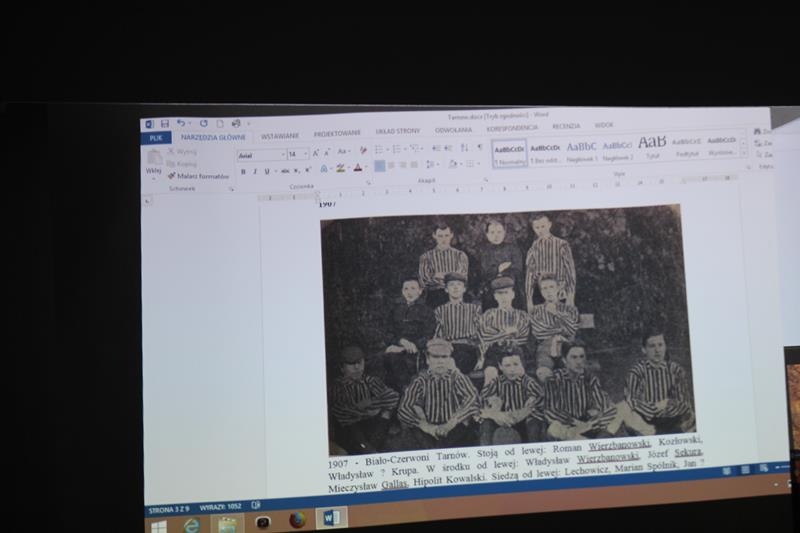
Task: Open the WSTAWIANIE ribbon tab
Action: (280, 135)
